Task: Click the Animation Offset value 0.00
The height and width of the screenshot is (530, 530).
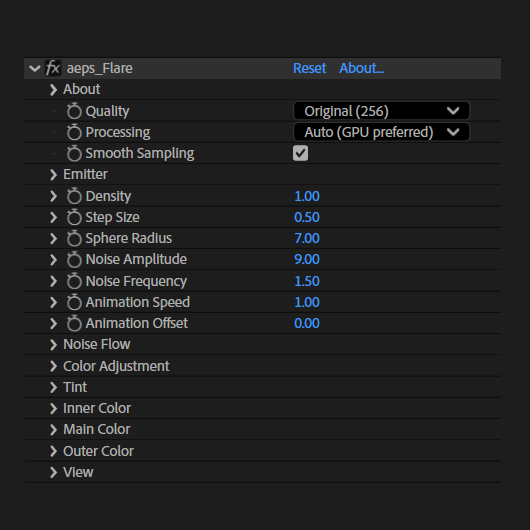Action: (307, 323)
